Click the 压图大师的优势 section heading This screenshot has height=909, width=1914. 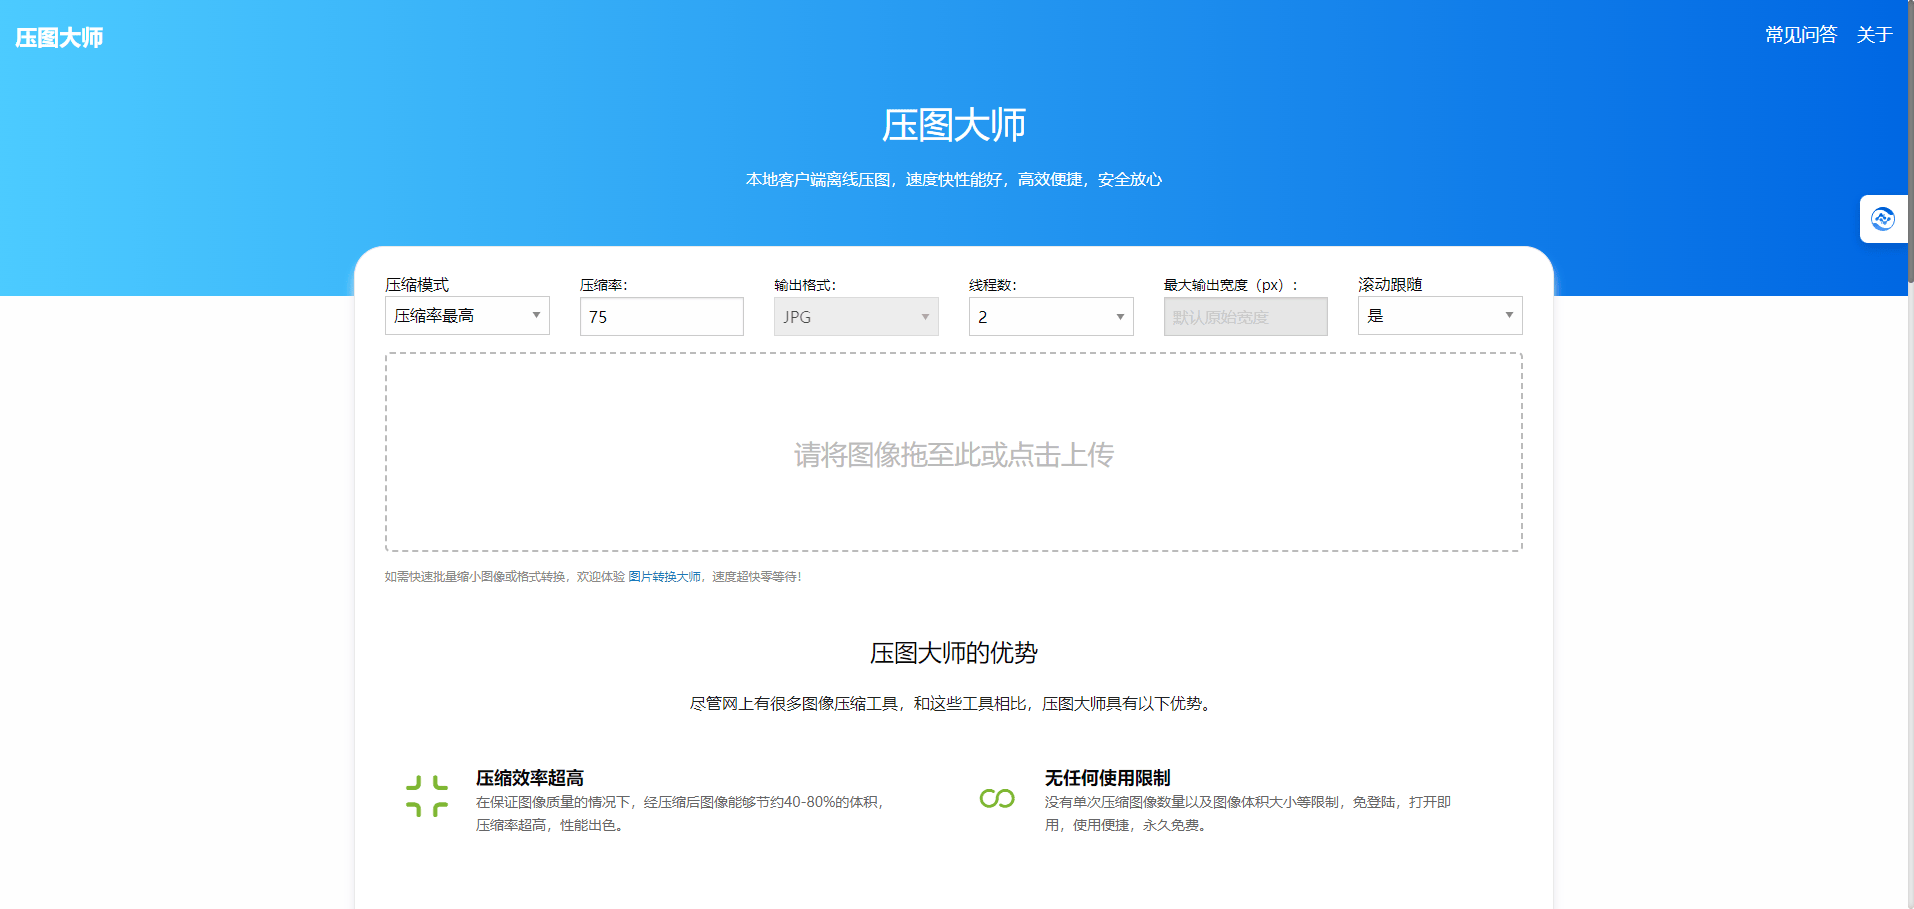pyautogui.click(x=952, y=653)
